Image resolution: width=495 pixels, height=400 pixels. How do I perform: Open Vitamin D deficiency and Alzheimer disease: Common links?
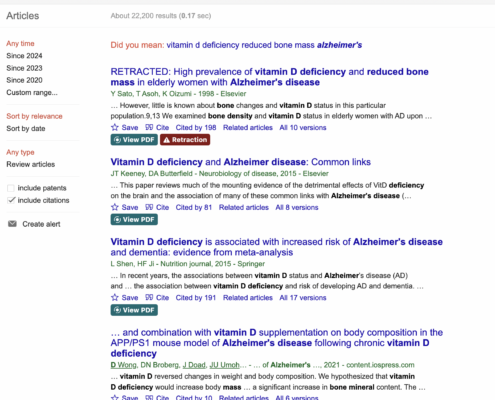click(241, 162)
